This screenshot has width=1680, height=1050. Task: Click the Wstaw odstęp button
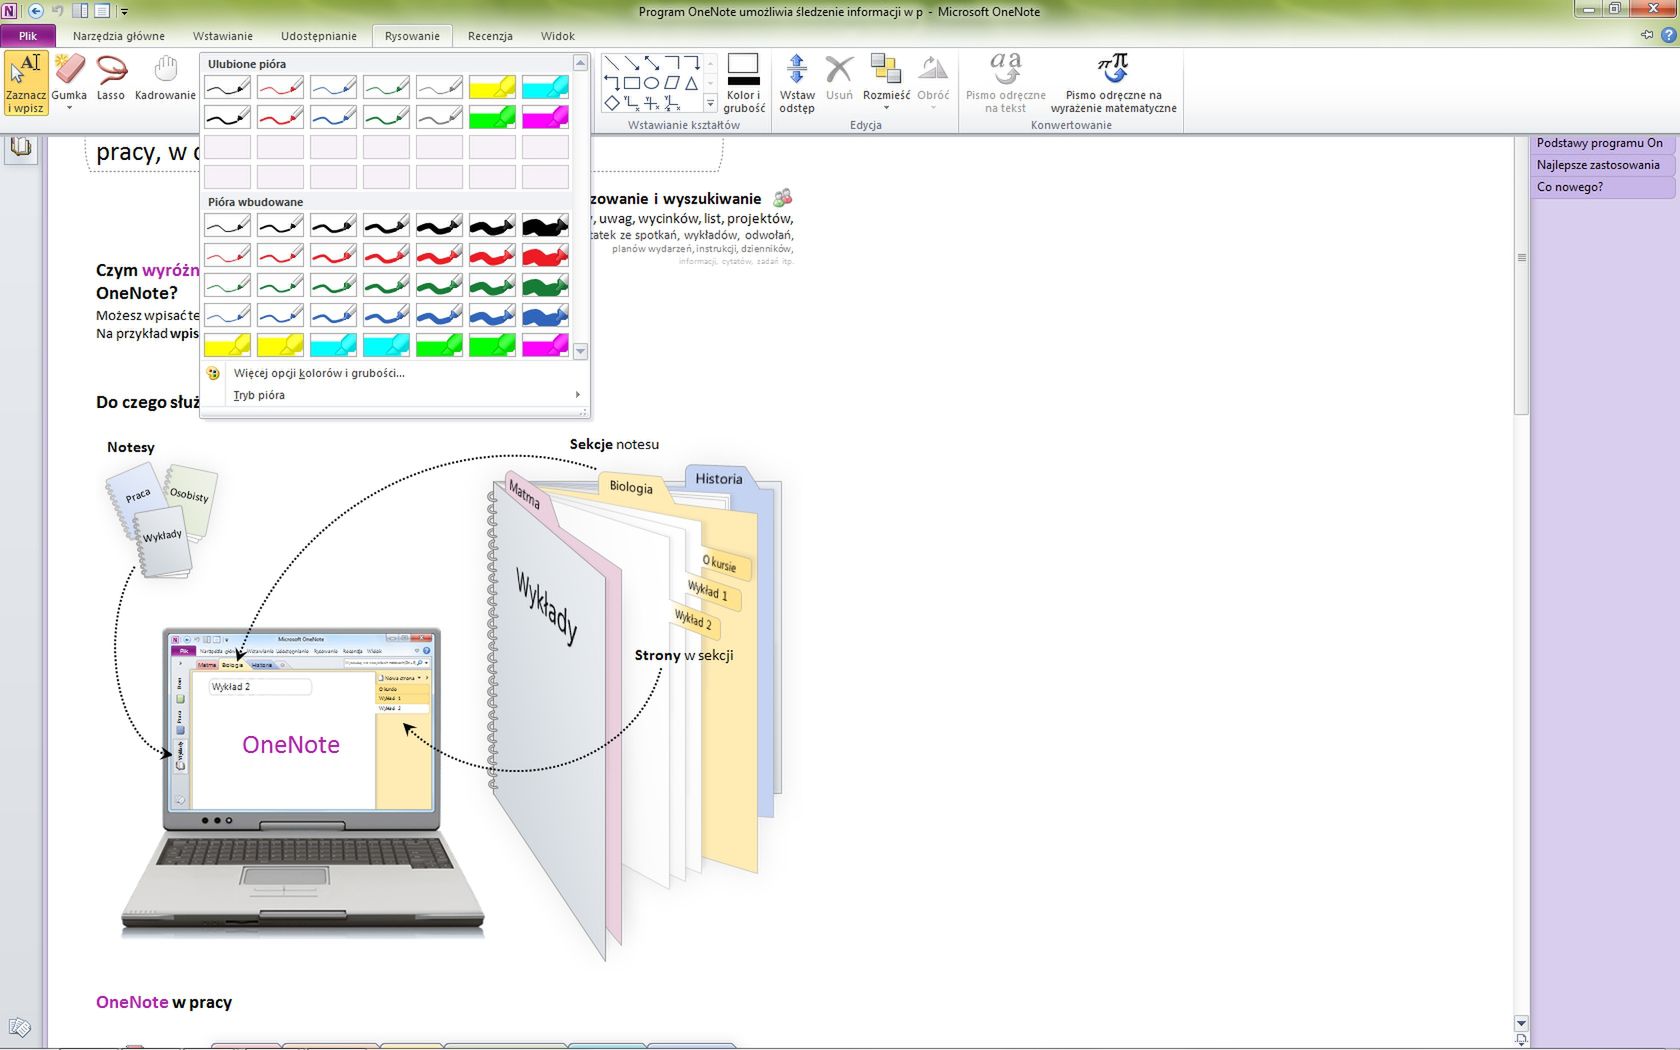(x=797, y=84)
